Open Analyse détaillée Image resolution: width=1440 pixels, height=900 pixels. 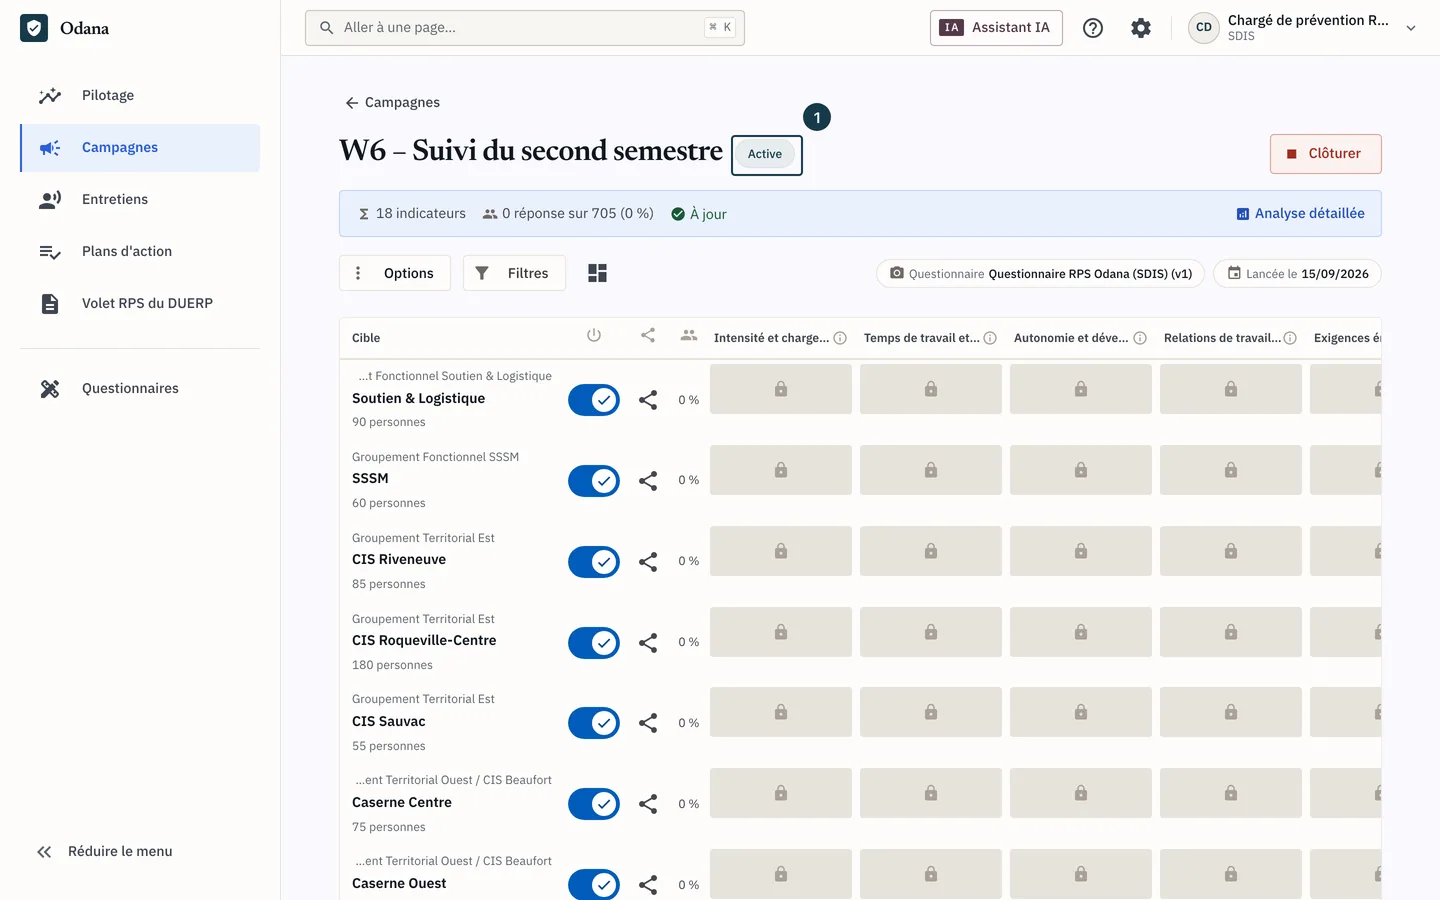point(1300,214)
